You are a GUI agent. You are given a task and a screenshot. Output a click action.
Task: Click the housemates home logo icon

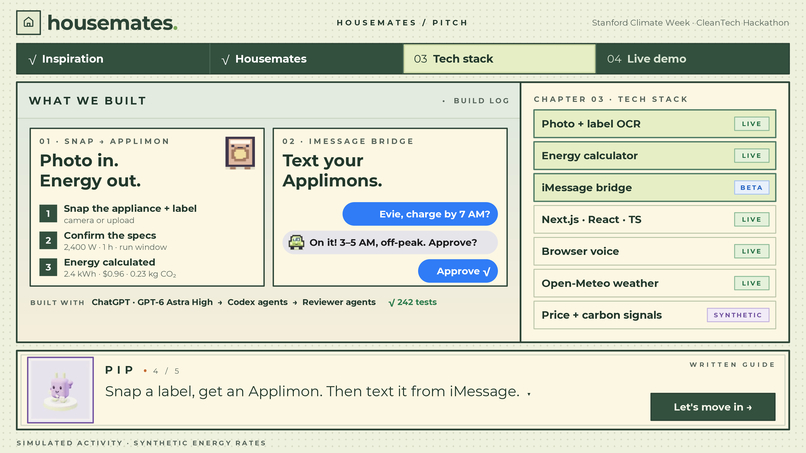(28, 23)
